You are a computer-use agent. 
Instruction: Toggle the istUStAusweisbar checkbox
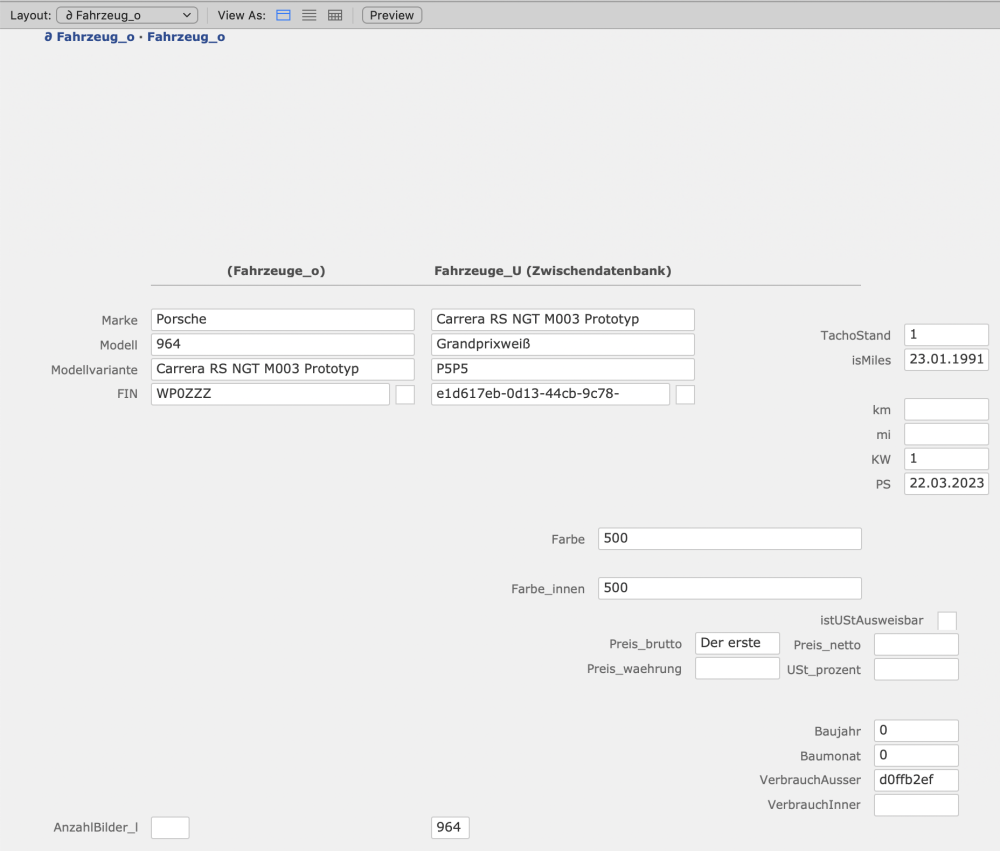coord(946,621)
